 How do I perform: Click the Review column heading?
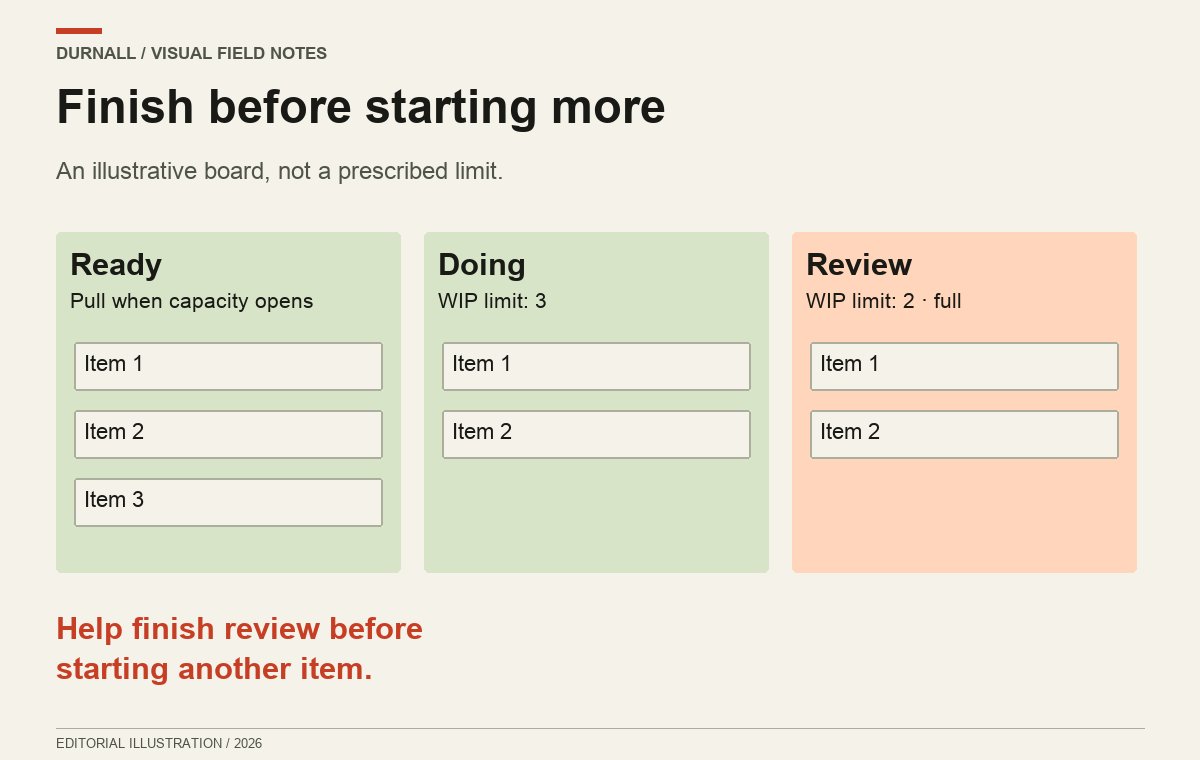pos(859,265)
